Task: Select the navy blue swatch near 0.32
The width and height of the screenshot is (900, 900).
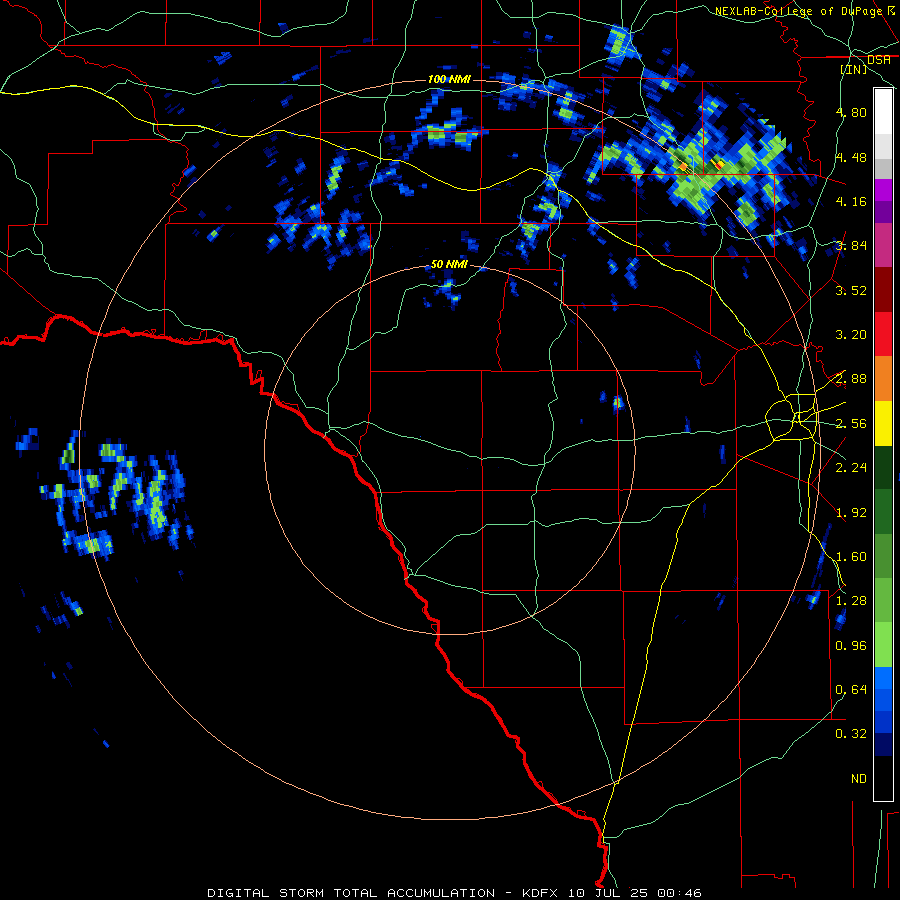Action: [883, 744]
